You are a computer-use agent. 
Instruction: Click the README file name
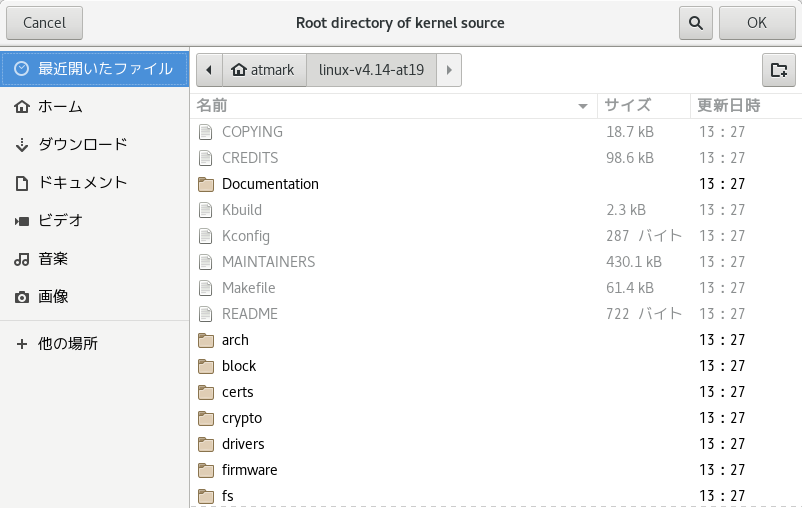[250, 314]
